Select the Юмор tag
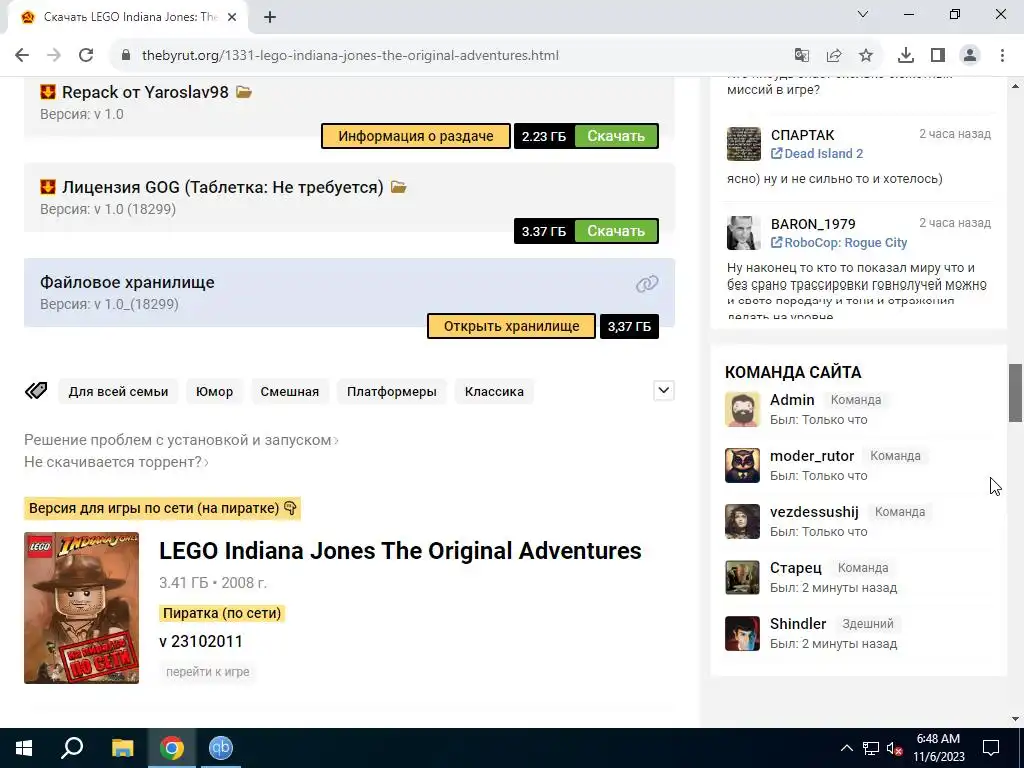The image size is (1024, 768). coord(214,392)
